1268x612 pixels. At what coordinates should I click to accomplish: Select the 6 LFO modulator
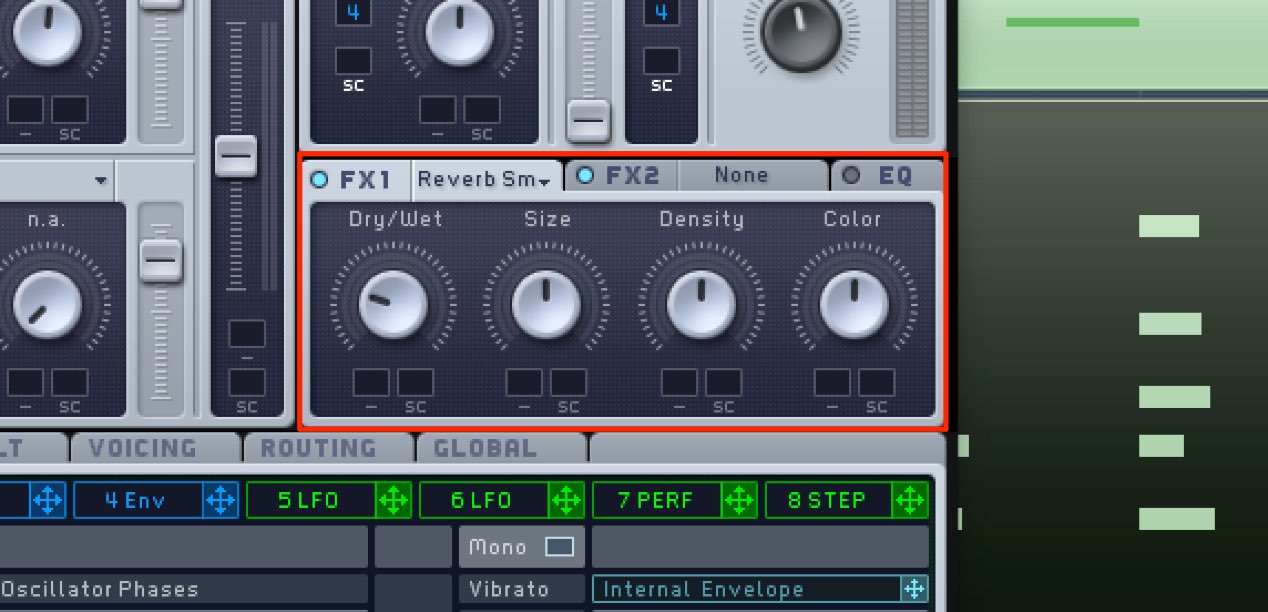(483, 500)
